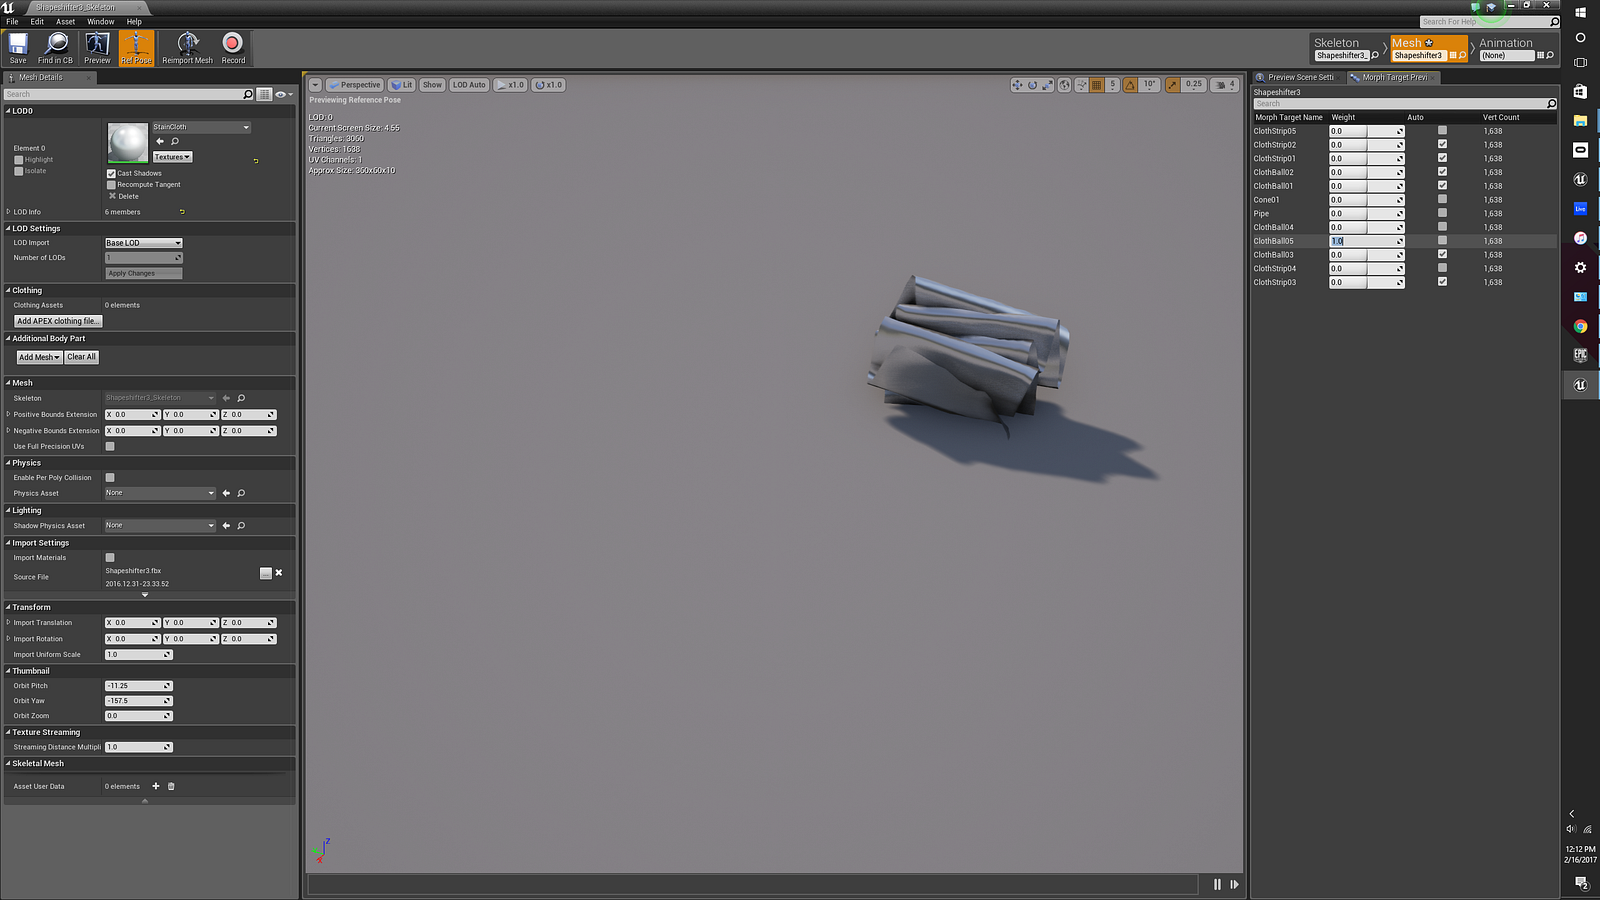The width and height of the screenshot is (1600, 900).
Task: Click Find in CB toolbar icon
Action: [56, 43]
